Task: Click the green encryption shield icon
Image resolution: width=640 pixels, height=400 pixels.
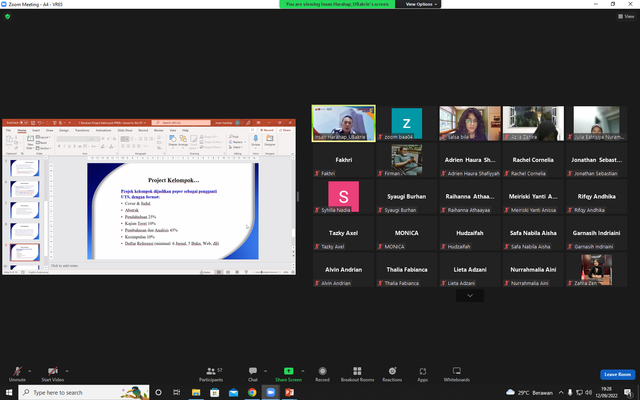Action: [7, 16]
